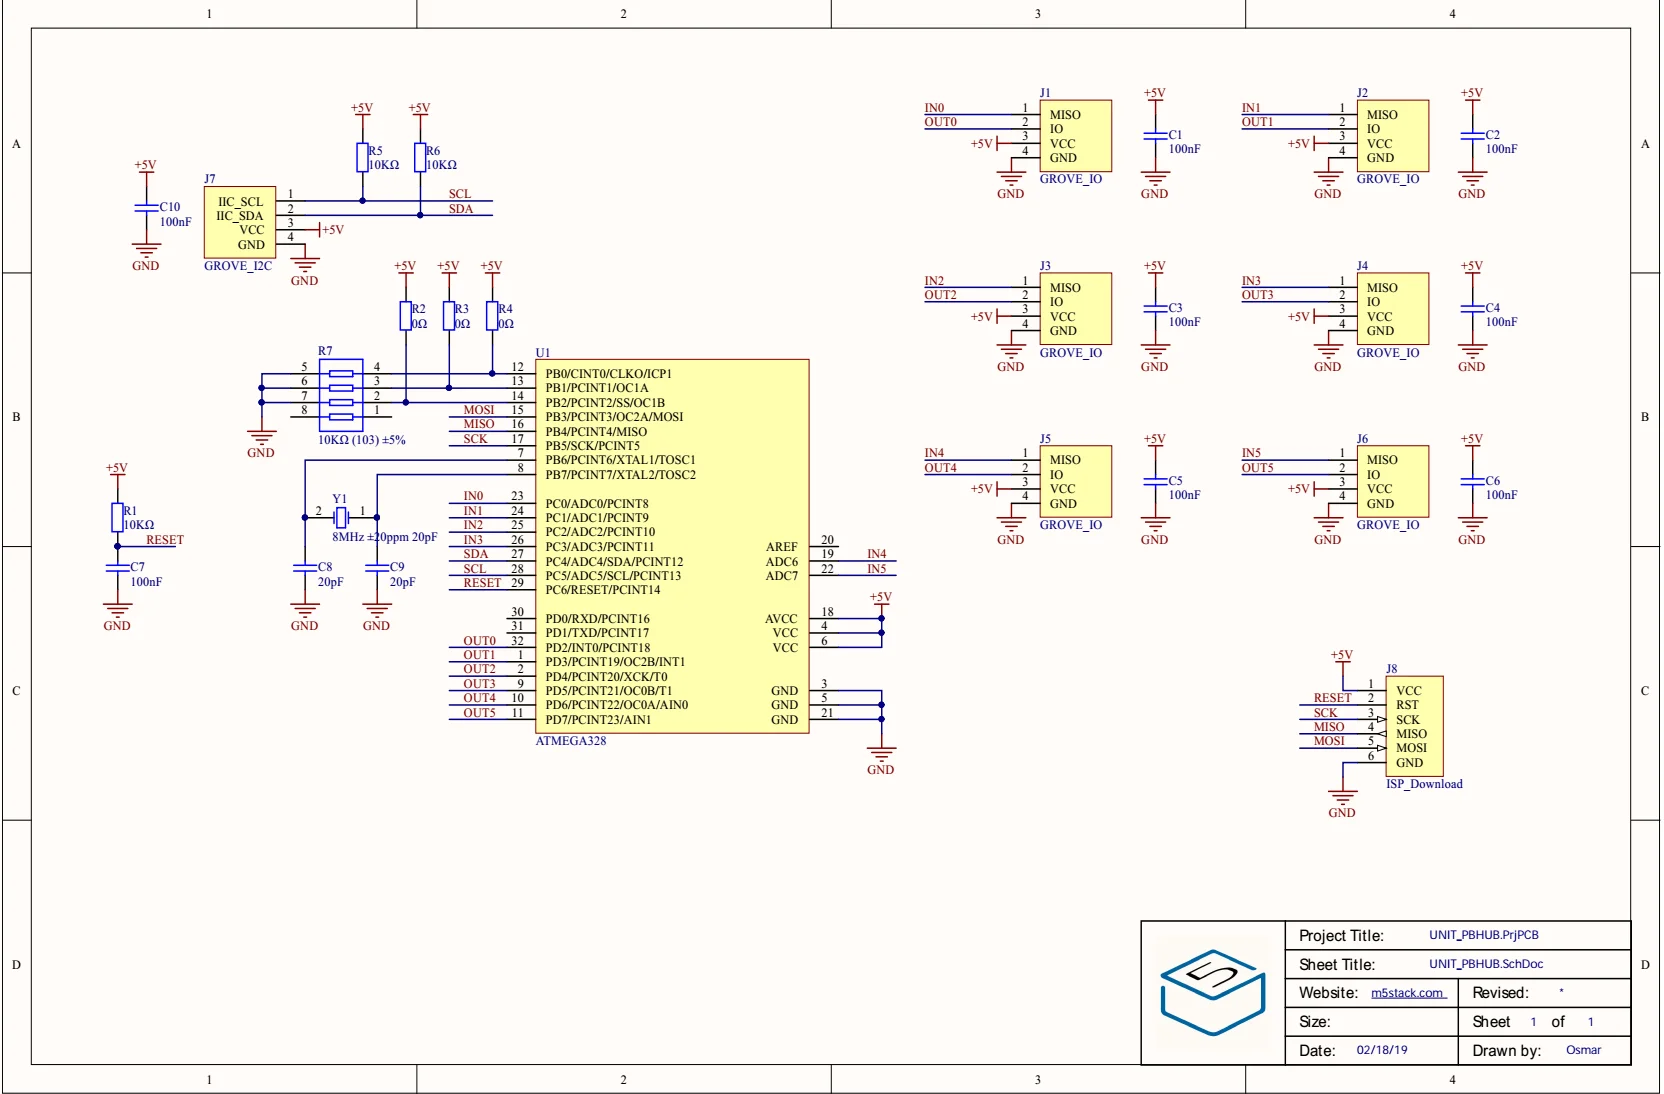The width and height of the screenshot is (1664, 1094).
Task: Click the date field 02/18/19
Action: click(1381, 1050)
